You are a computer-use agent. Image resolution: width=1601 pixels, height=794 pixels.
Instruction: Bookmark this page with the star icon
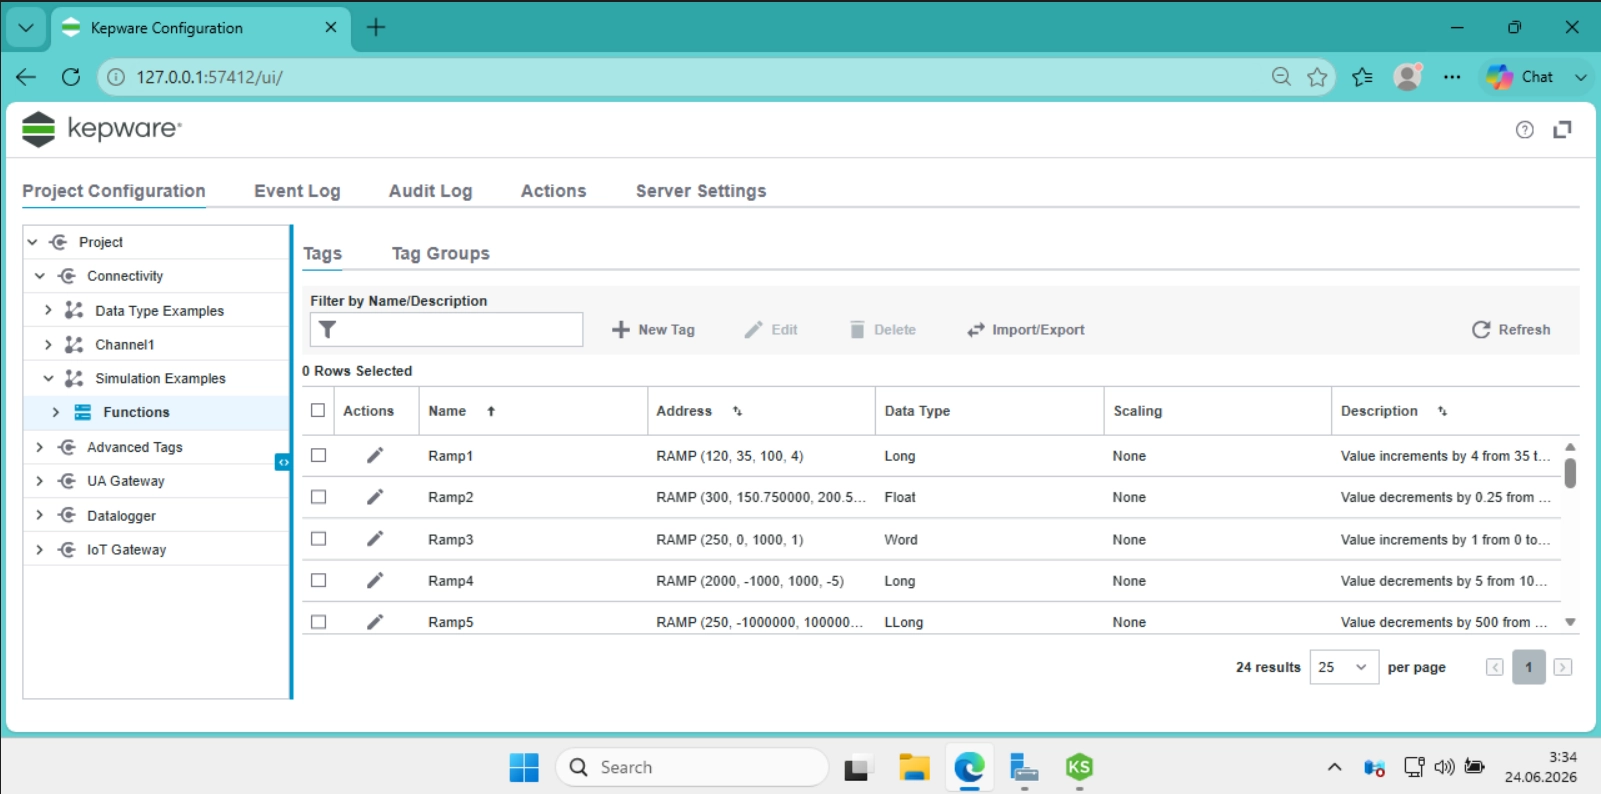tap(1318, 77)
